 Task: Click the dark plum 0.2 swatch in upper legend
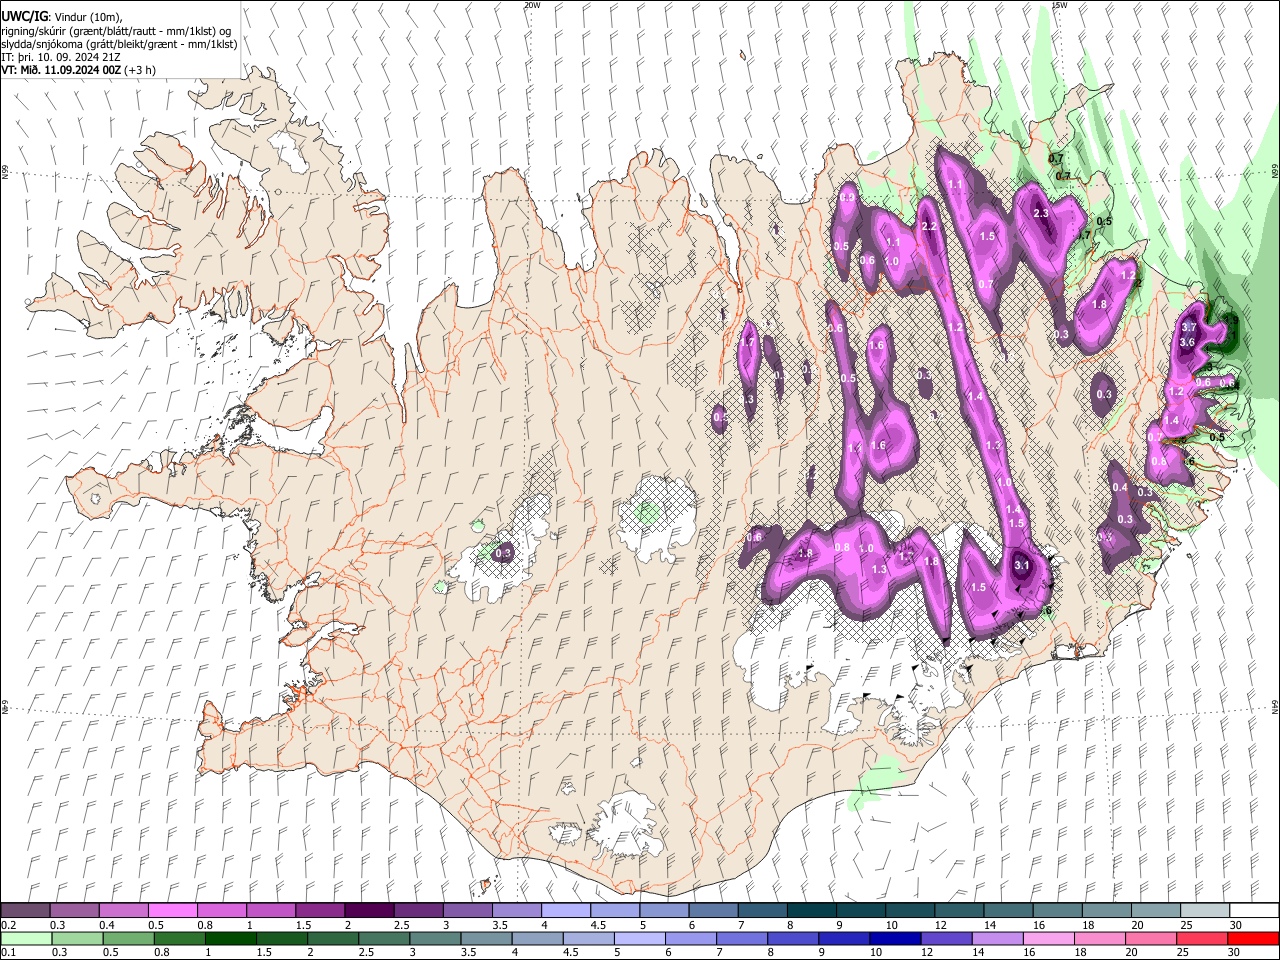pos(25,911)
